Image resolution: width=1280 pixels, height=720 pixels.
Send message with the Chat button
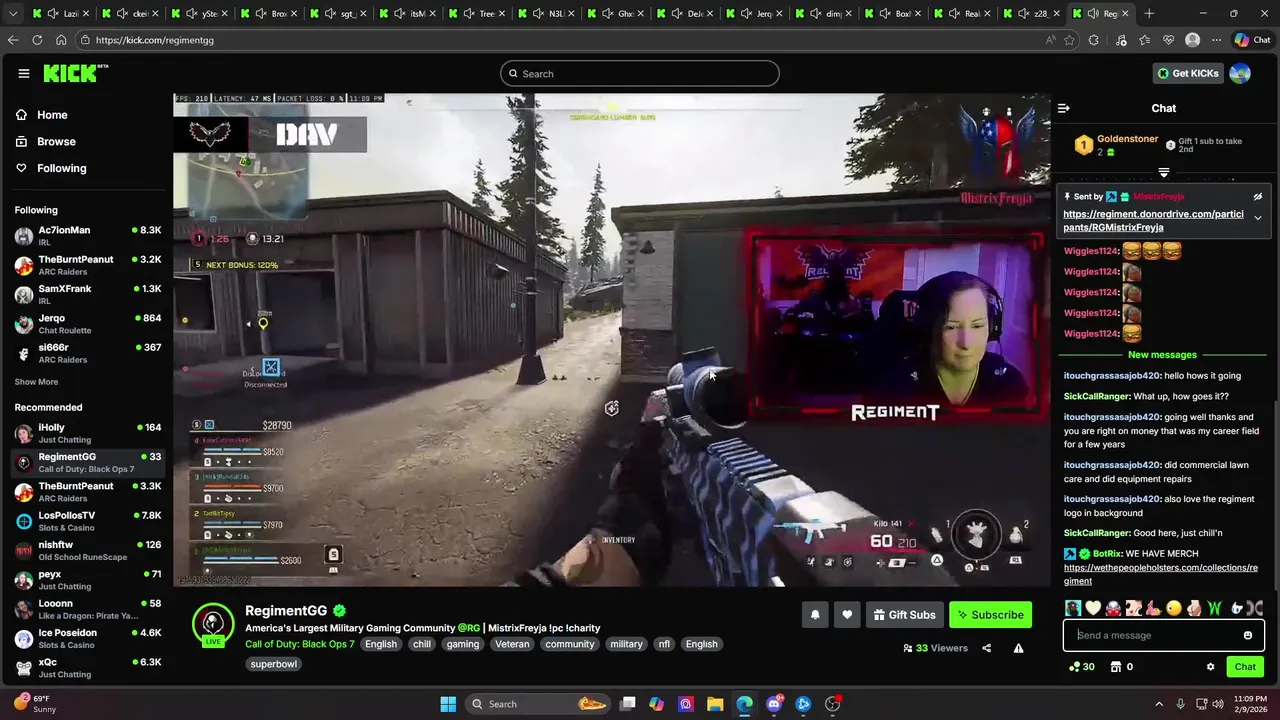[1245, 667]
